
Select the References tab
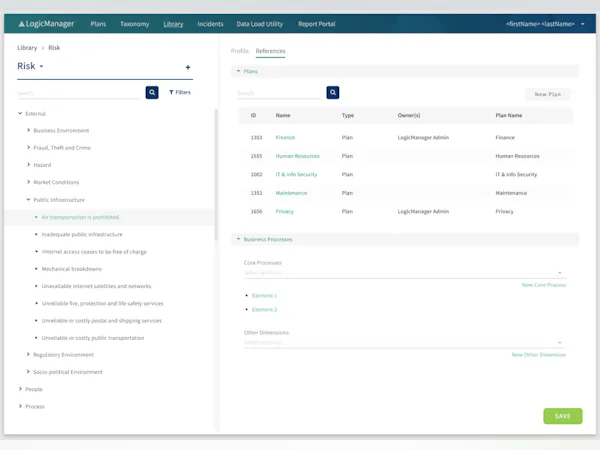pos(271,51)
